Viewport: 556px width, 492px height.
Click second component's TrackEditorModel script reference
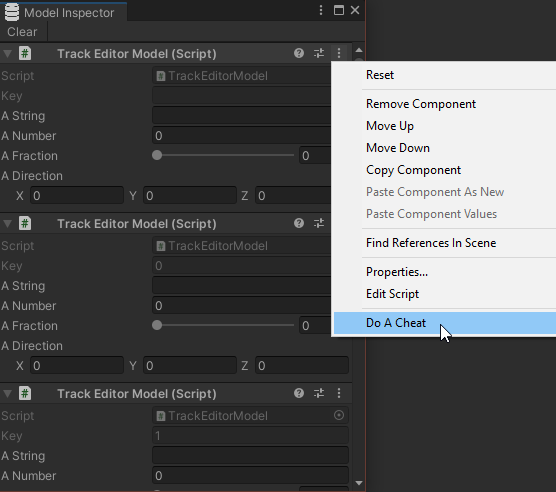tap(241, 246)
